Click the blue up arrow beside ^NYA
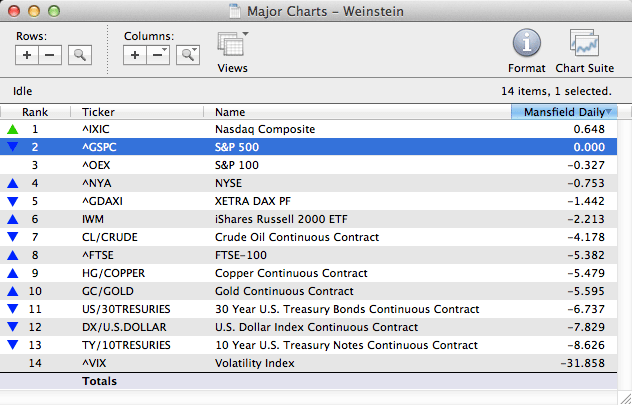 tap(12, 183)
